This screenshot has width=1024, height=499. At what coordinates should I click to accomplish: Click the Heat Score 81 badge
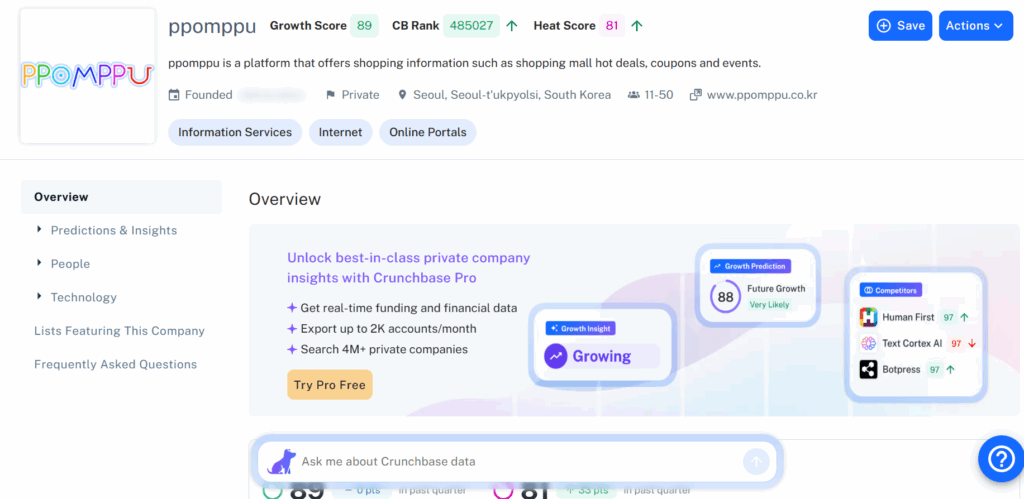tap(612, 26)
